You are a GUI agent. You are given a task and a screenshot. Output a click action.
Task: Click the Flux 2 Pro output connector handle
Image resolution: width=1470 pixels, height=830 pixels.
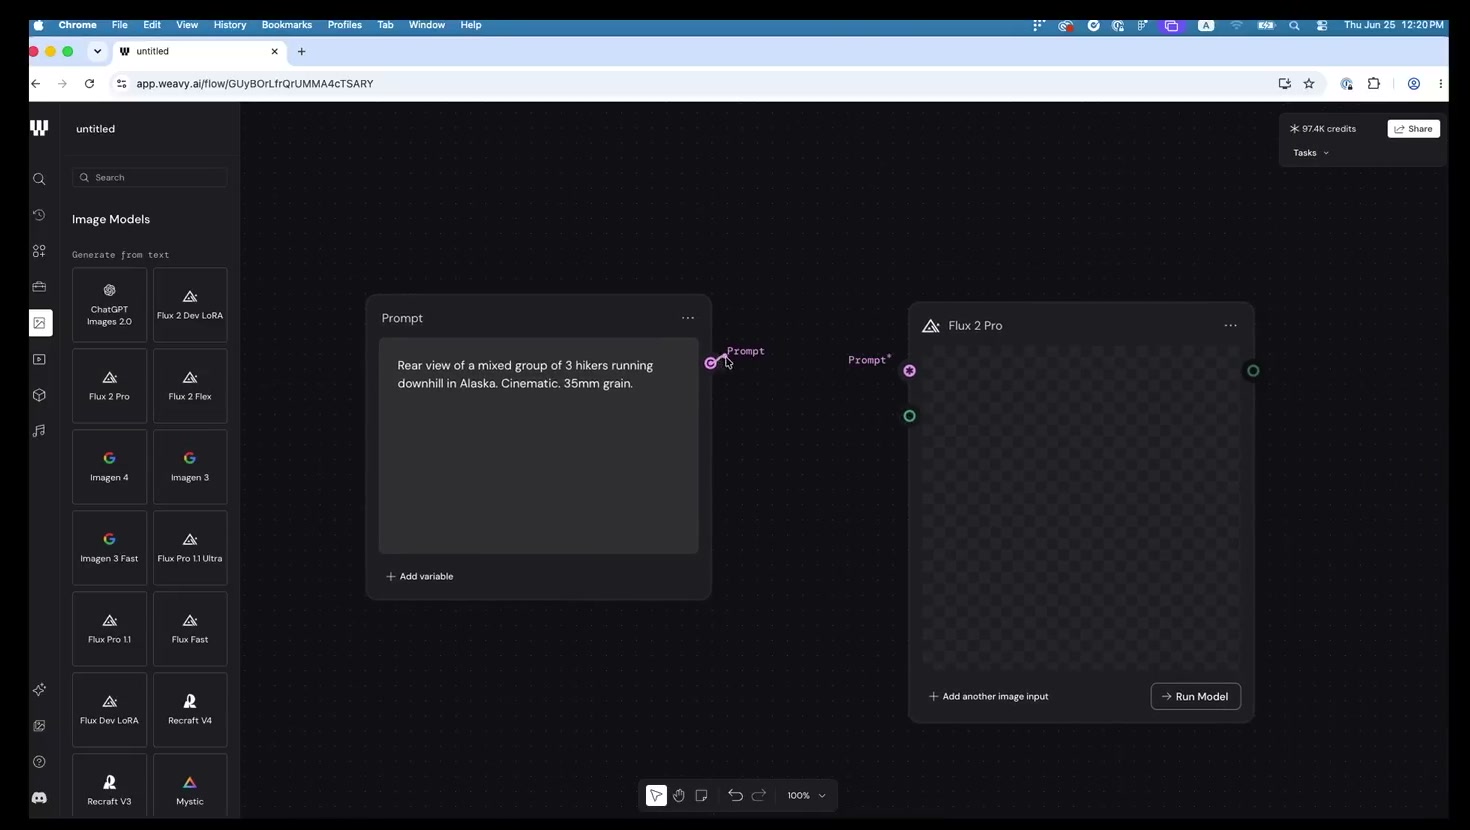pos(1253,371)
